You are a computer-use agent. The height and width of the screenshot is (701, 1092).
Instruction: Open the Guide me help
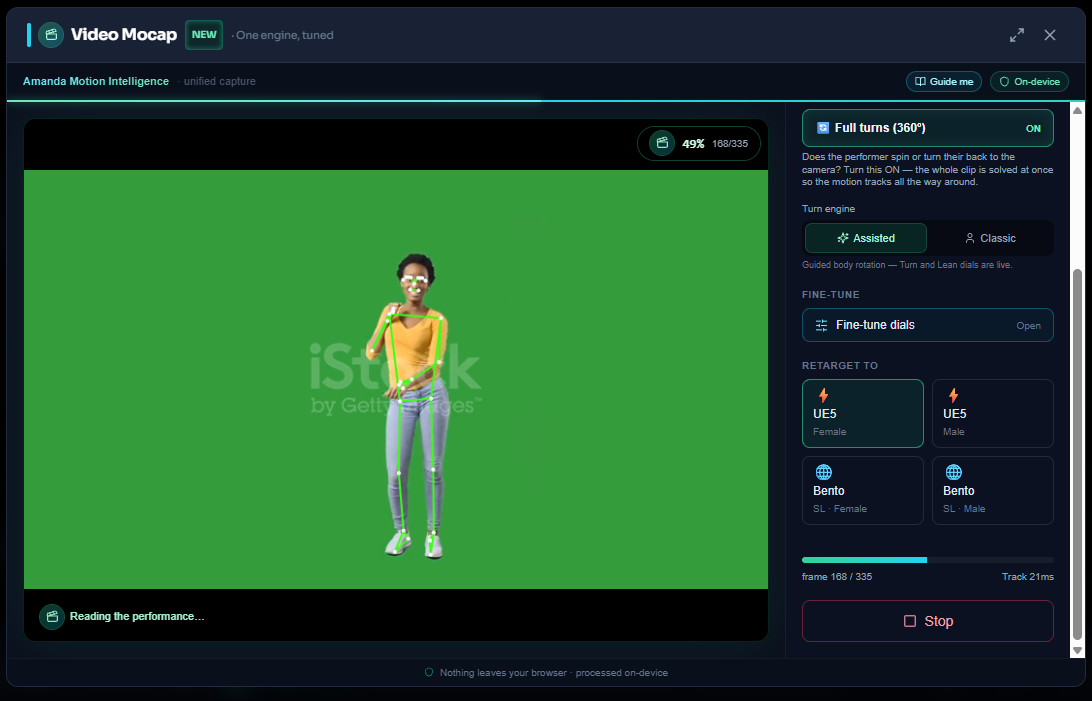(944, 81)
